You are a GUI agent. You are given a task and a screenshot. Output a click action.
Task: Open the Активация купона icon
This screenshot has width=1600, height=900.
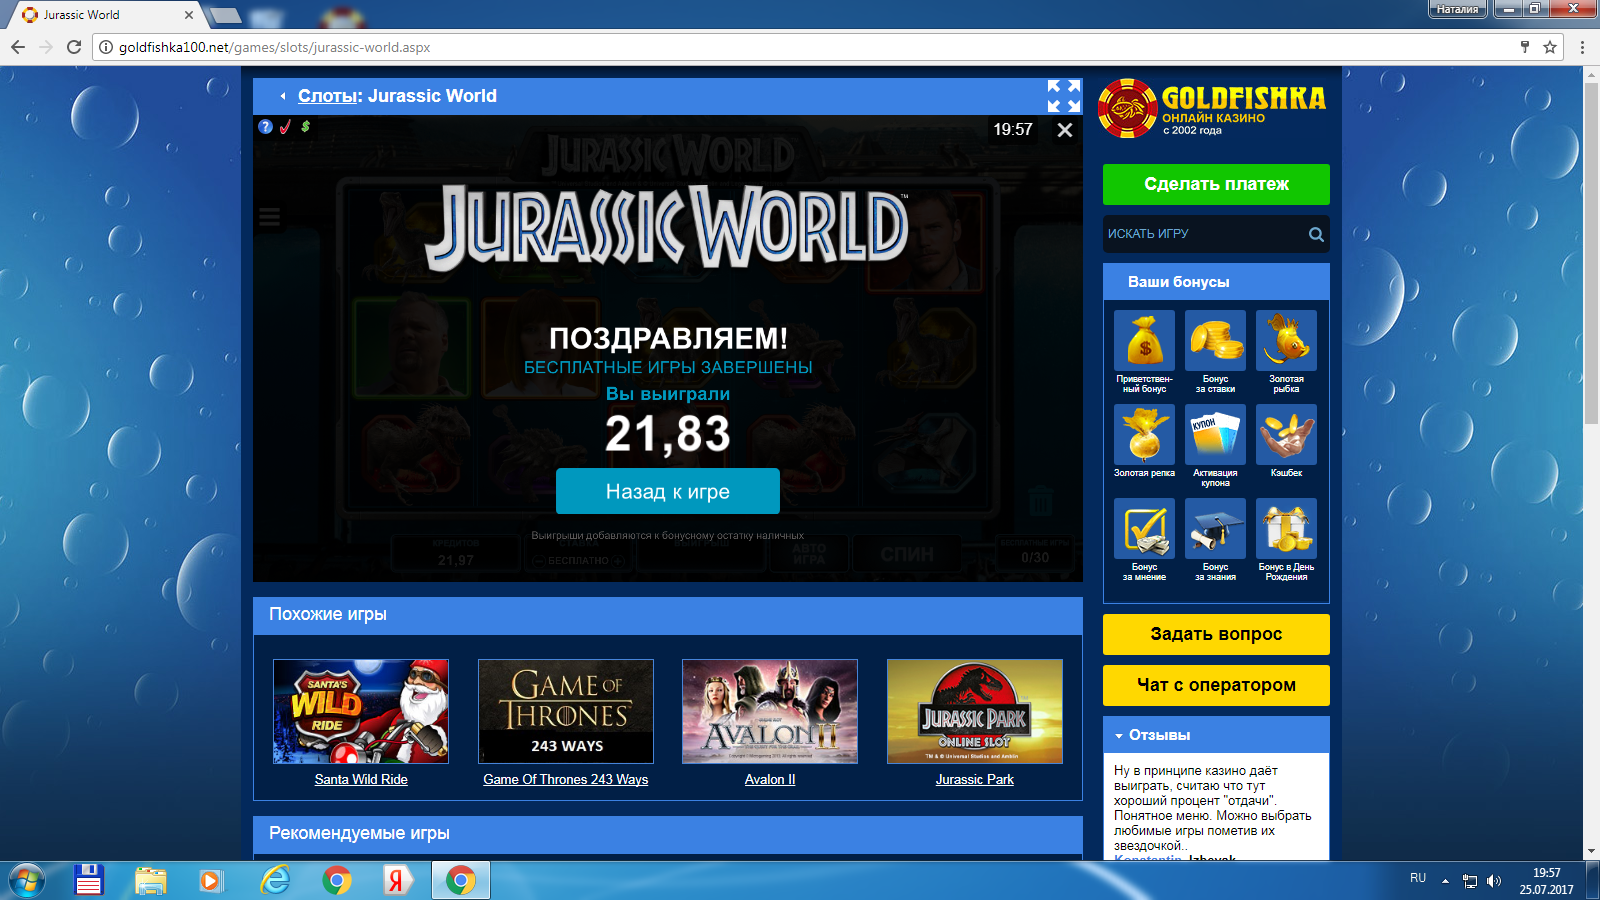click(1216, 435)
